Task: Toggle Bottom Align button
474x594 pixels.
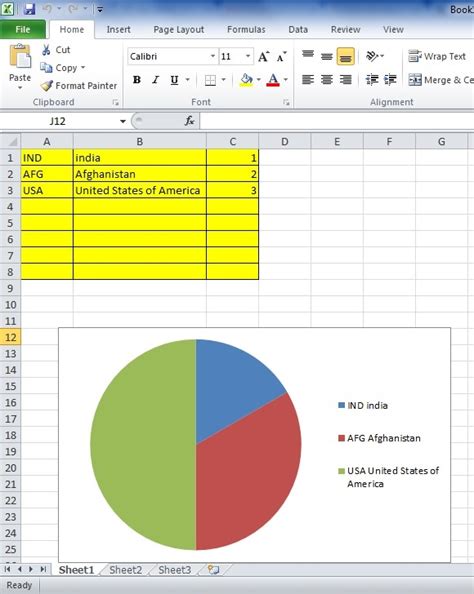Action: coord(346,56)
